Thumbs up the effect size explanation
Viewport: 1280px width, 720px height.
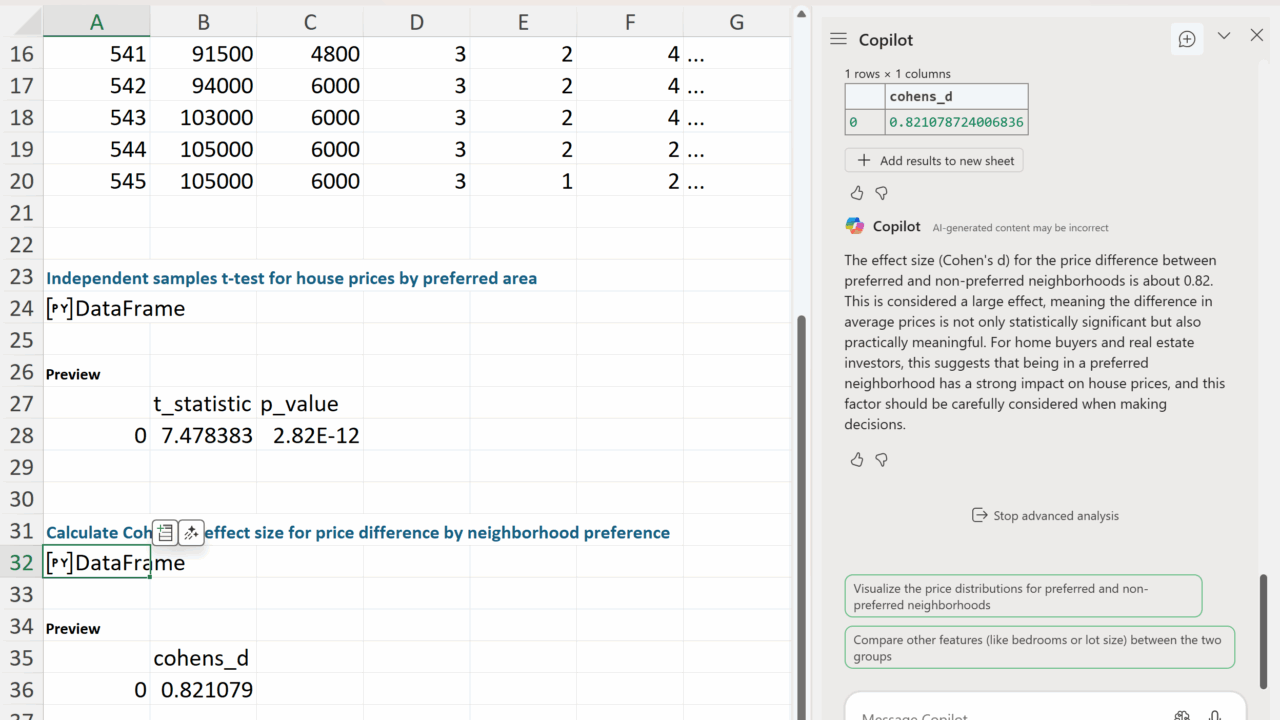[x=857, y=460]
